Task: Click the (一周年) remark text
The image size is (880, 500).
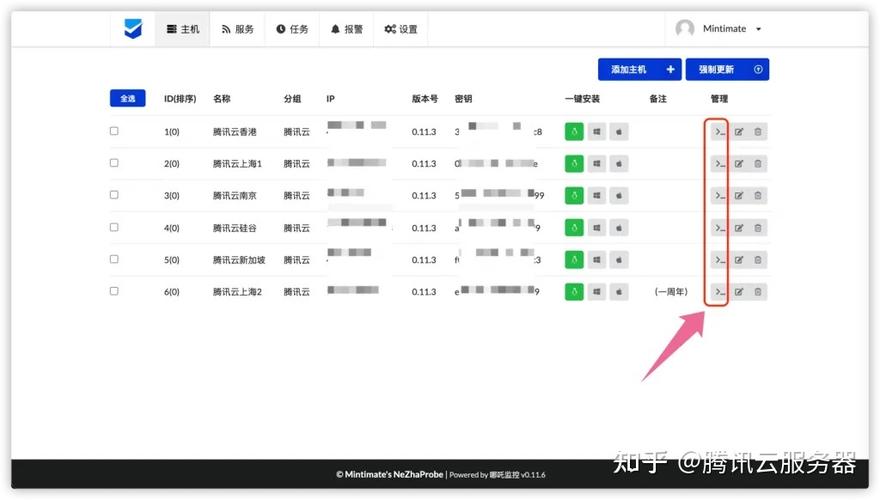Action: pyautogui.click(x=671, y=292)
